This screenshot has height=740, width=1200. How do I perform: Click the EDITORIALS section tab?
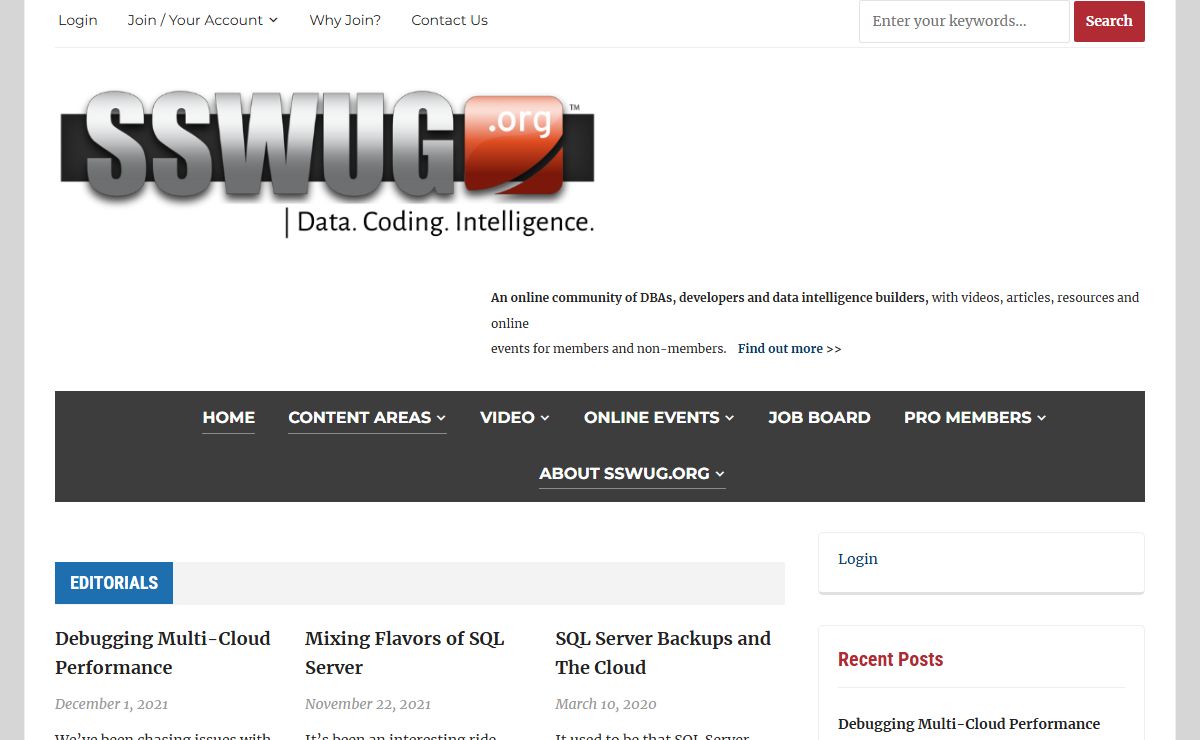pyautogui.click(x=114, y=583)
